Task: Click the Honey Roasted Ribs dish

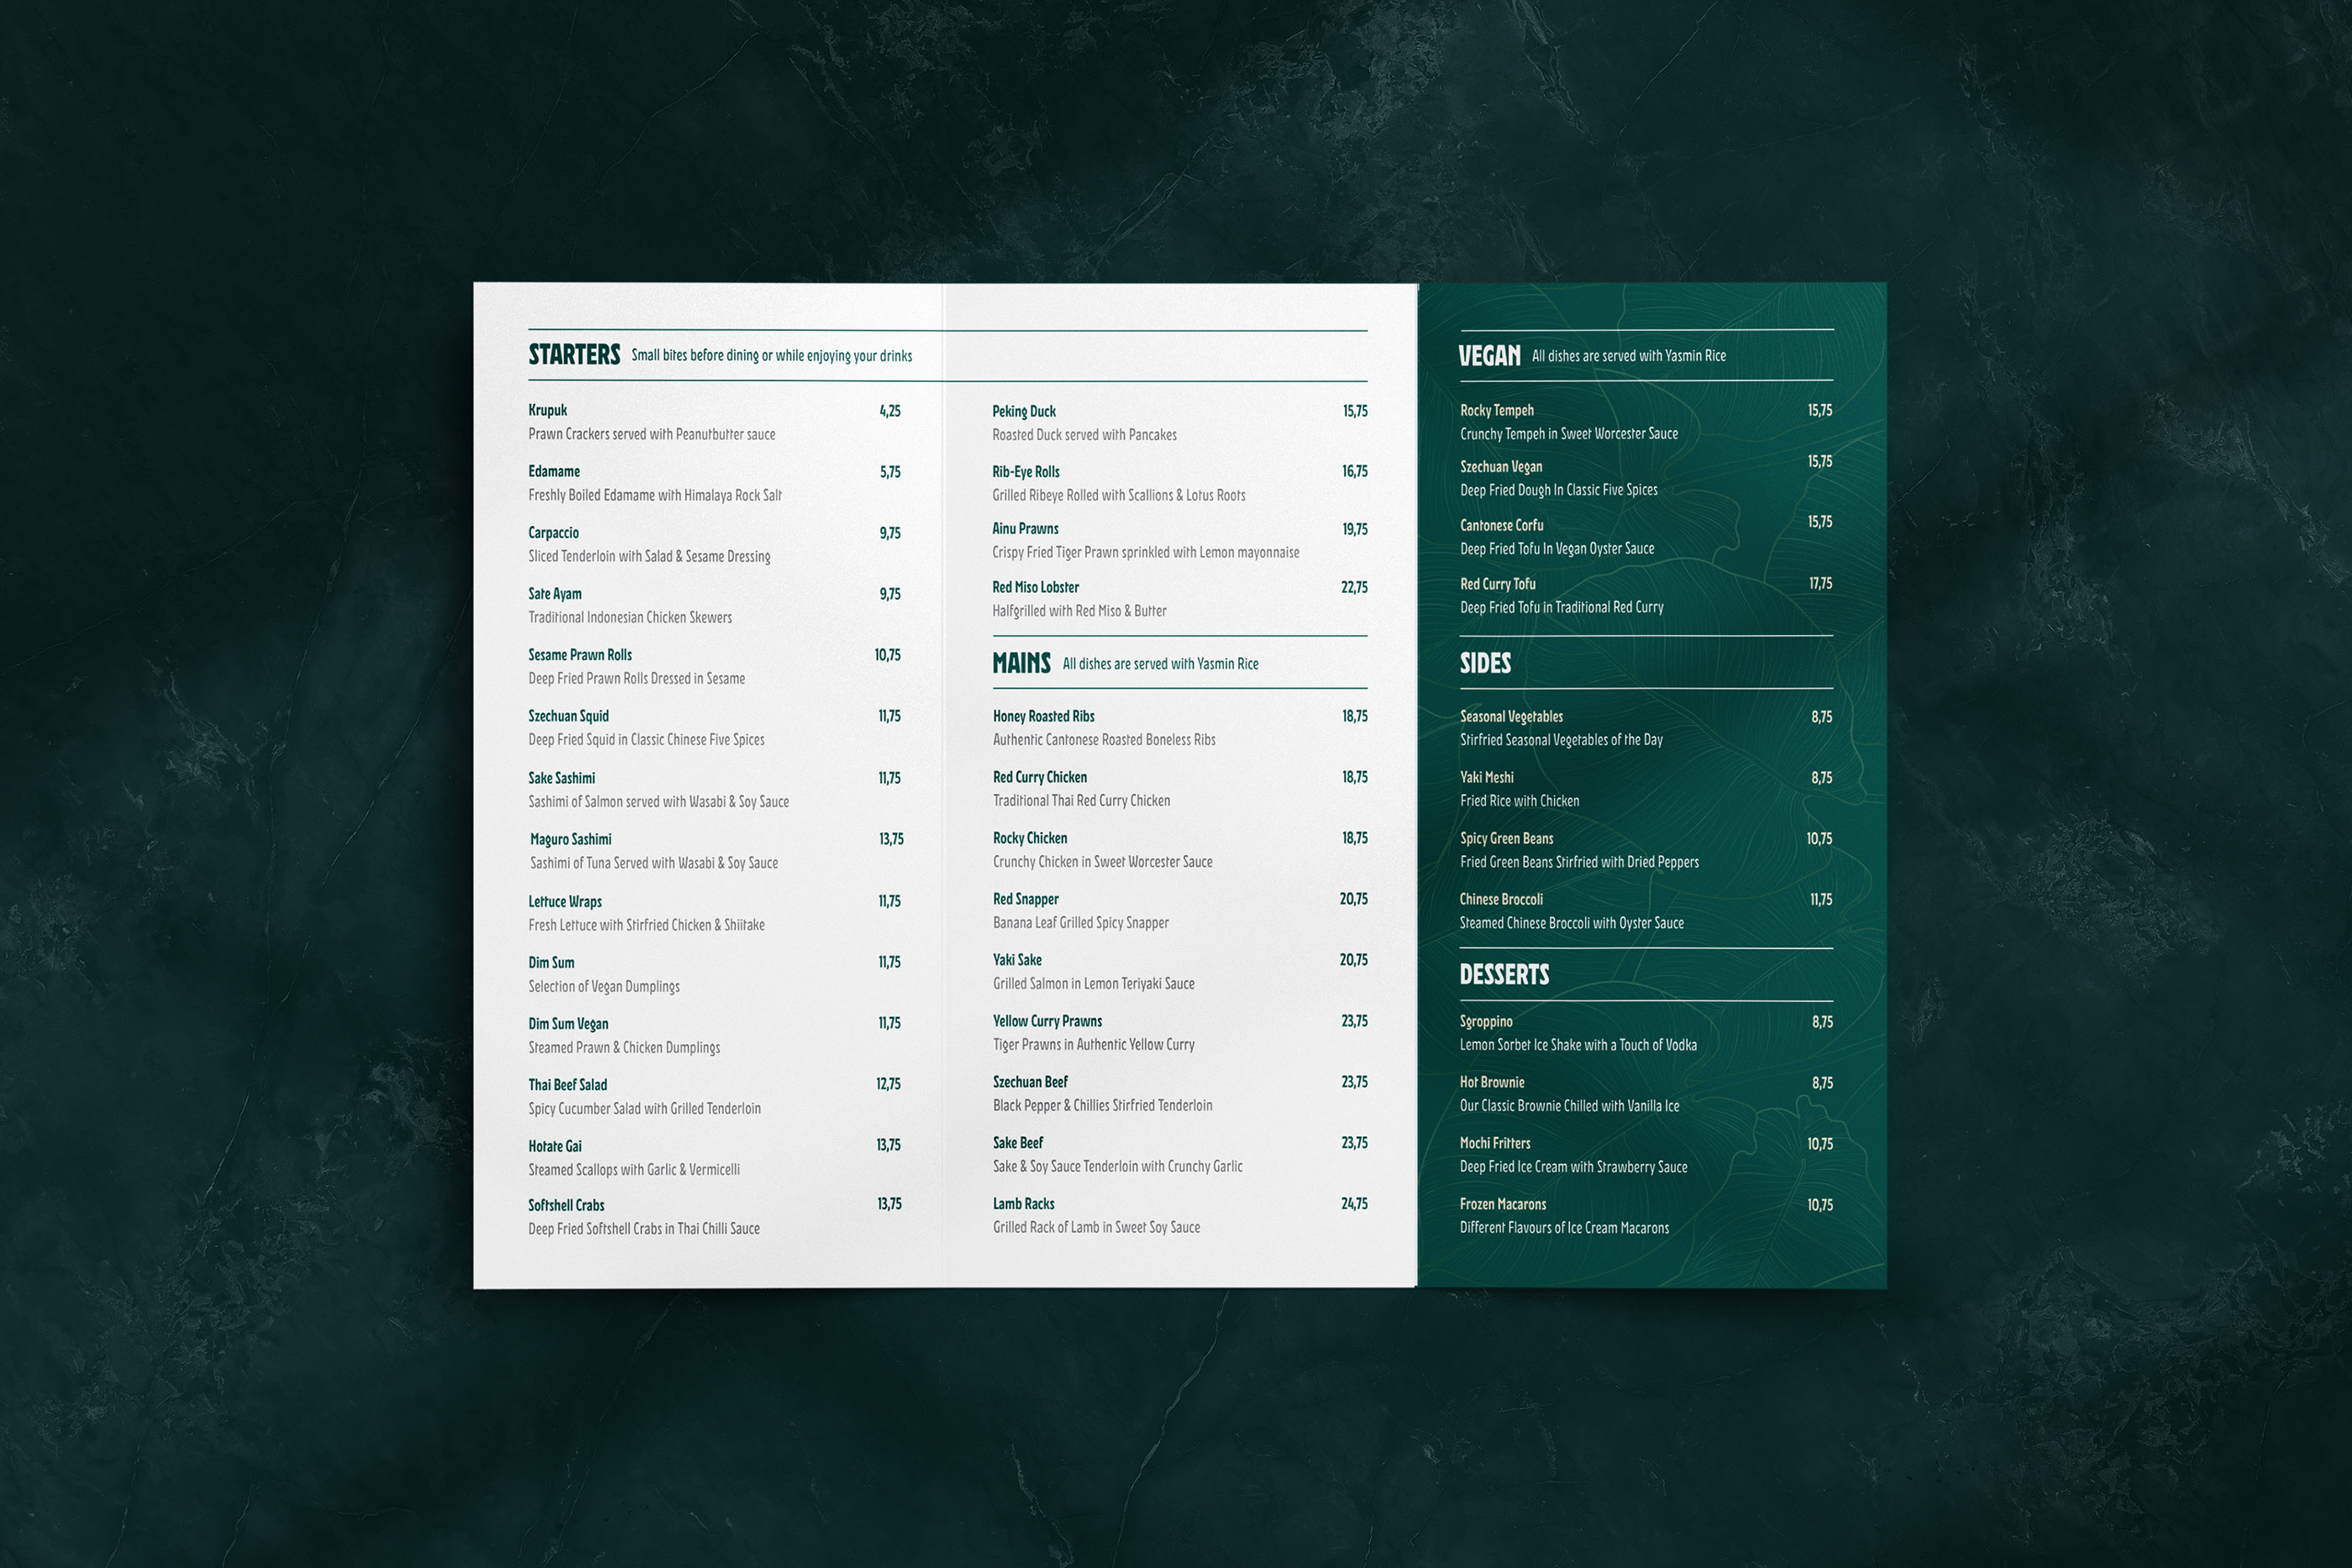Action: (x=1043, y=716)
